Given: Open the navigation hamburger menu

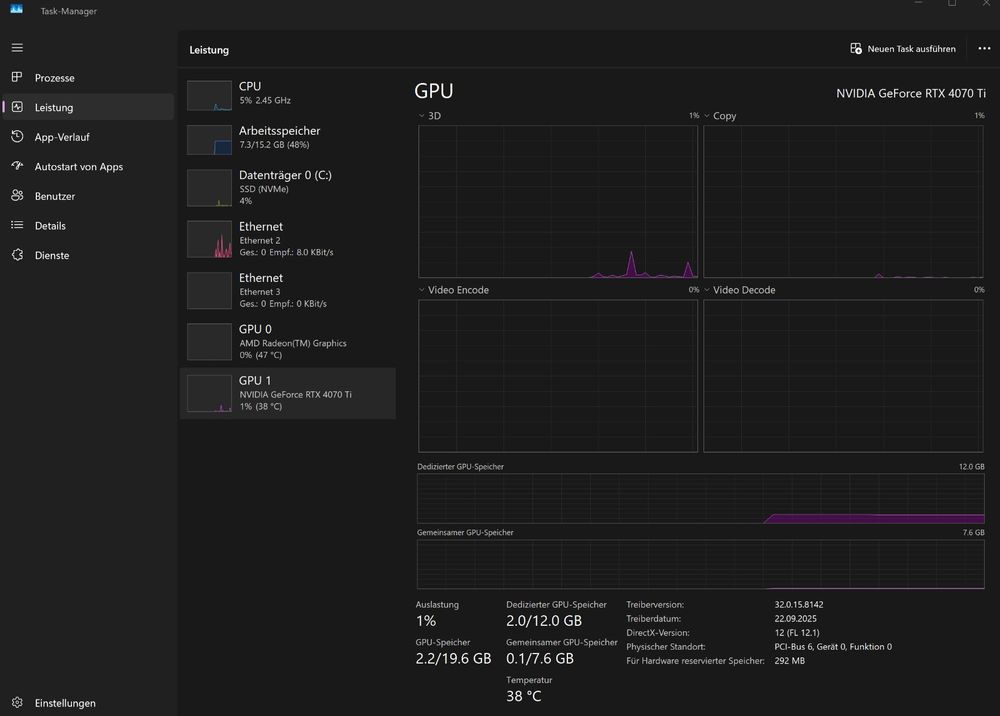Looking at the screenshot, I should tap(16, 47).
